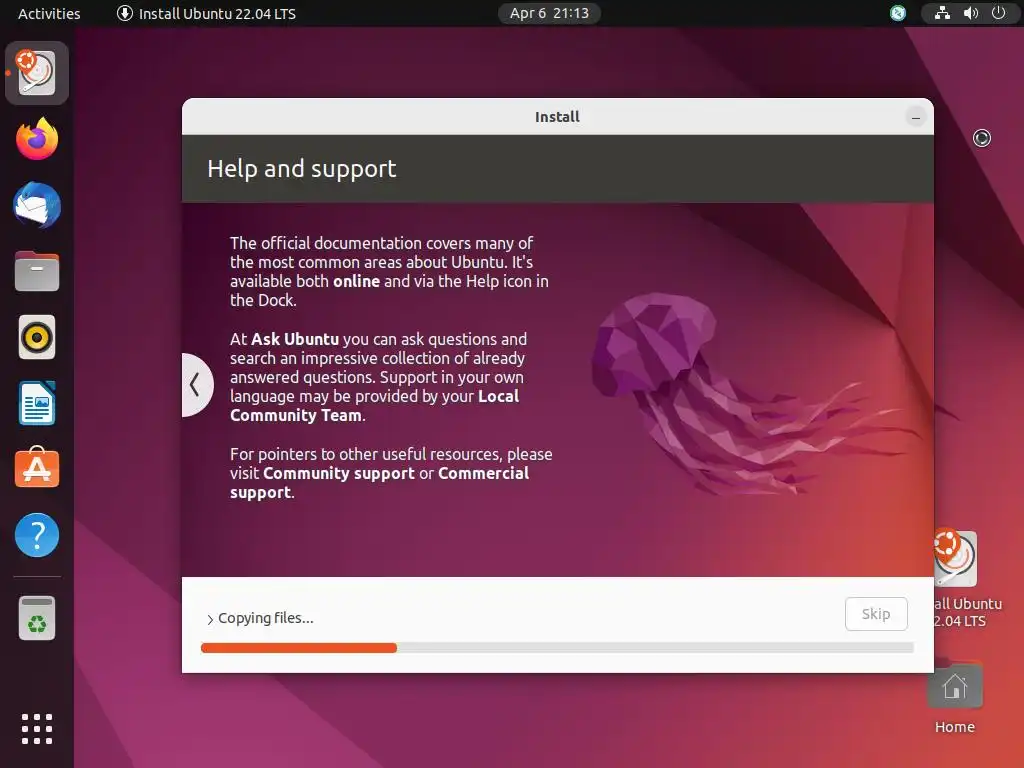Image resolution: width=1024 pixels, height=768 pixels.
Task: Click the 'Install' window title
Action: [x=557, y=117]
